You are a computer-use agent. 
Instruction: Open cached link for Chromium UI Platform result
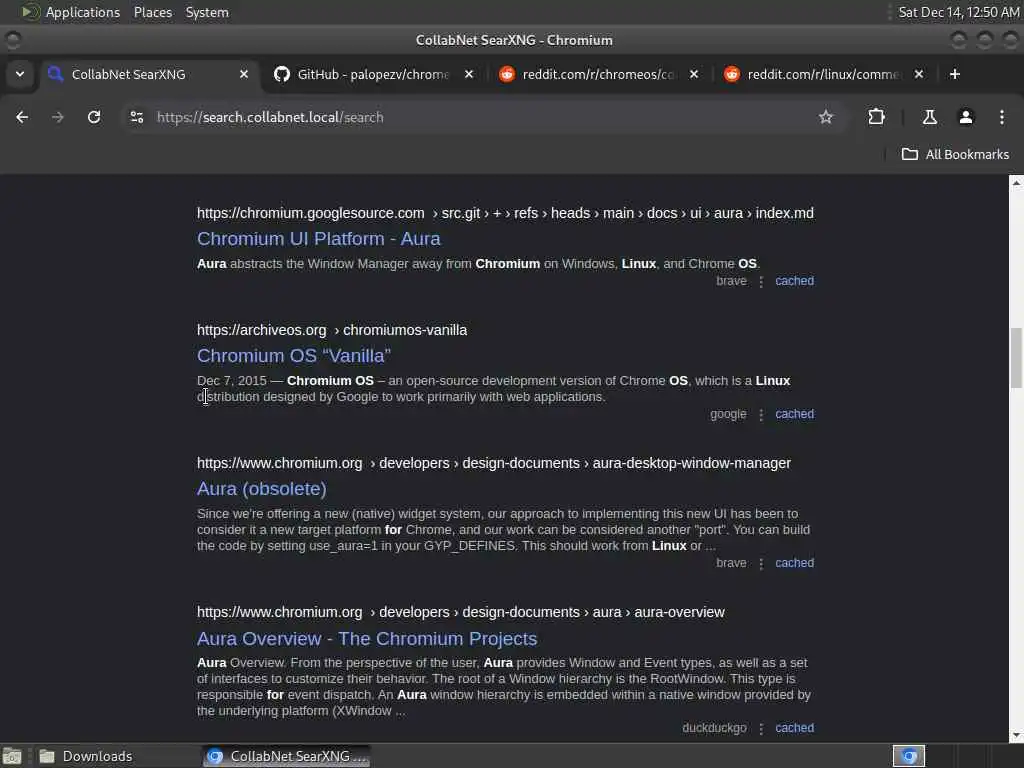pos(794,281)
